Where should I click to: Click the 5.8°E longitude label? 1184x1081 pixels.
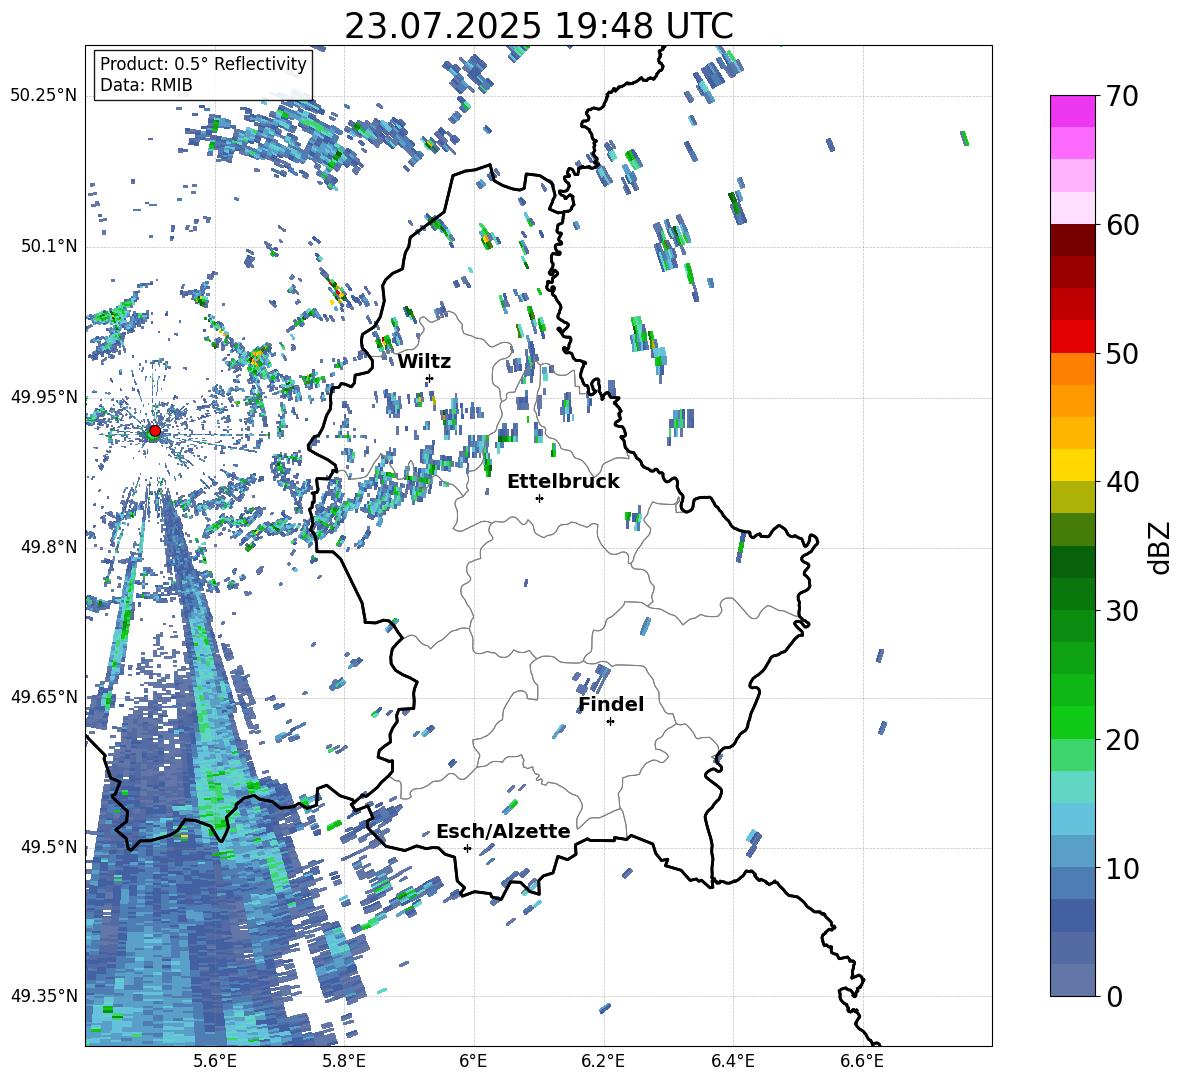(344, 1061)
